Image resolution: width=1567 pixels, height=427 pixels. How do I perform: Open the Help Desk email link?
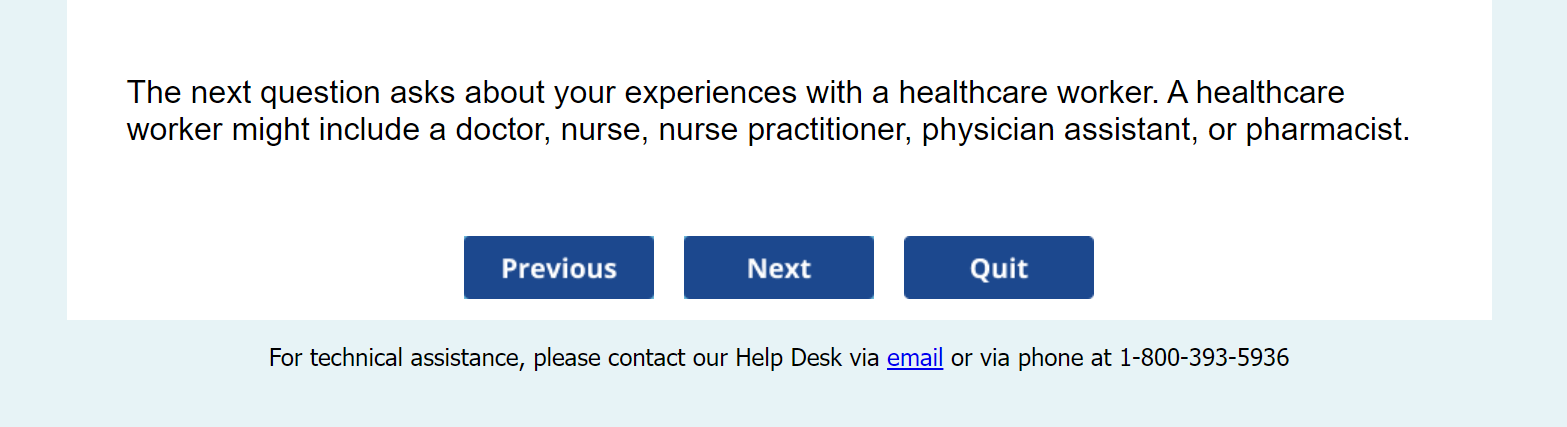(x=914, y=357)
